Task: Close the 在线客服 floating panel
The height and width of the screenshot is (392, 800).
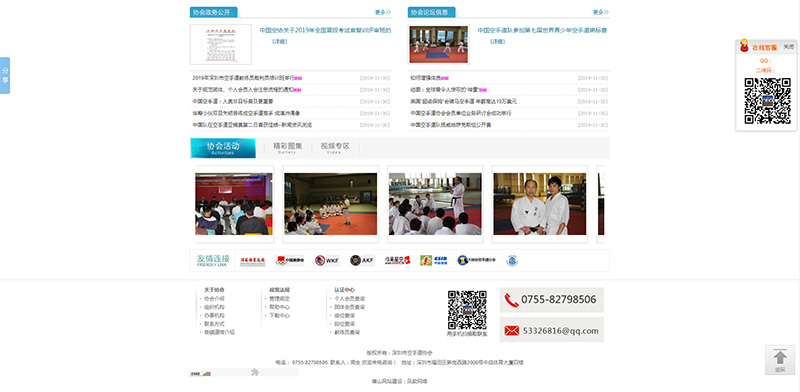Action: pyautogui.click(x=789, y=47)
